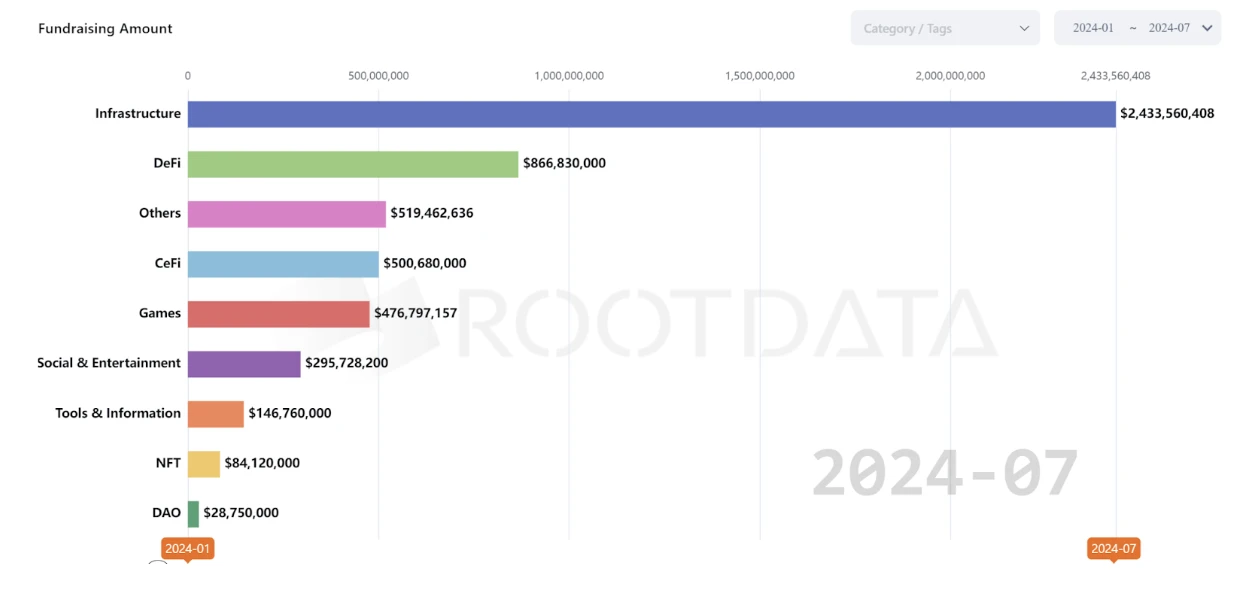Screen dimensions: 1246x594
Task: Open the Category / Tags dropdown
Action: point(930,28)
